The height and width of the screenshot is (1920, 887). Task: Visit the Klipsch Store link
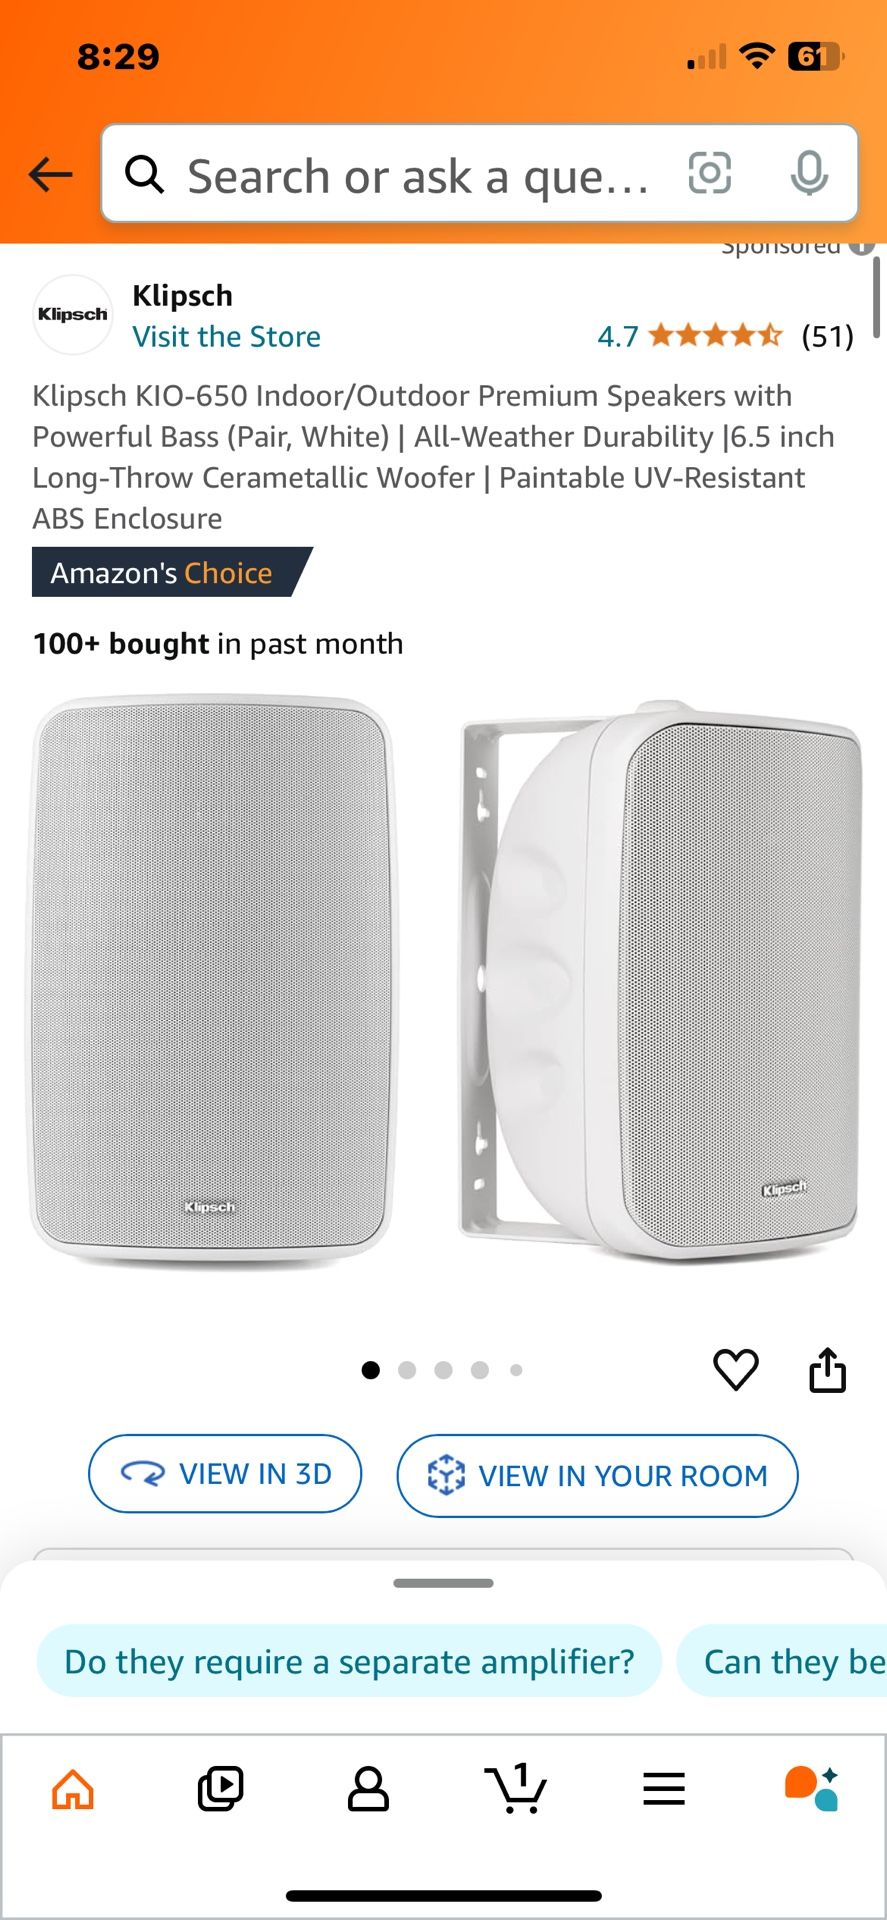coord(227,336)
